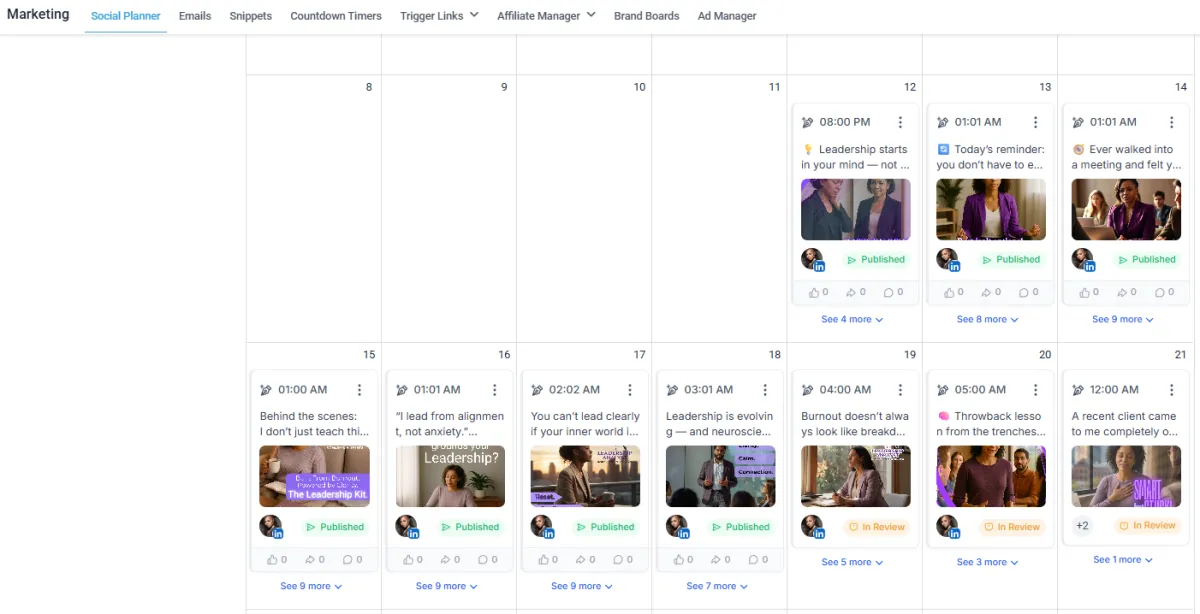Open the Affiliate Manager dropdown
This screenshot has width=1200, height=614.
[546, 16]
